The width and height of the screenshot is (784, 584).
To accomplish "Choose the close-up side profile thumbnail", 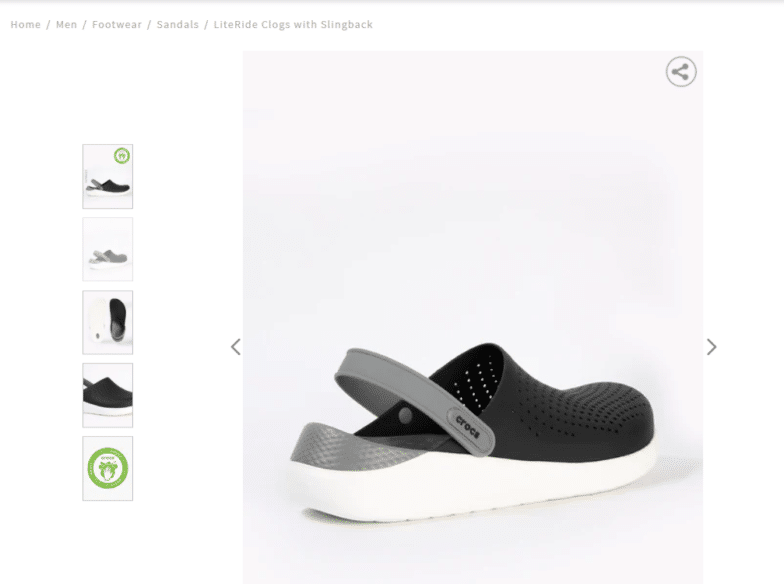I will click(x=108, y=396).
